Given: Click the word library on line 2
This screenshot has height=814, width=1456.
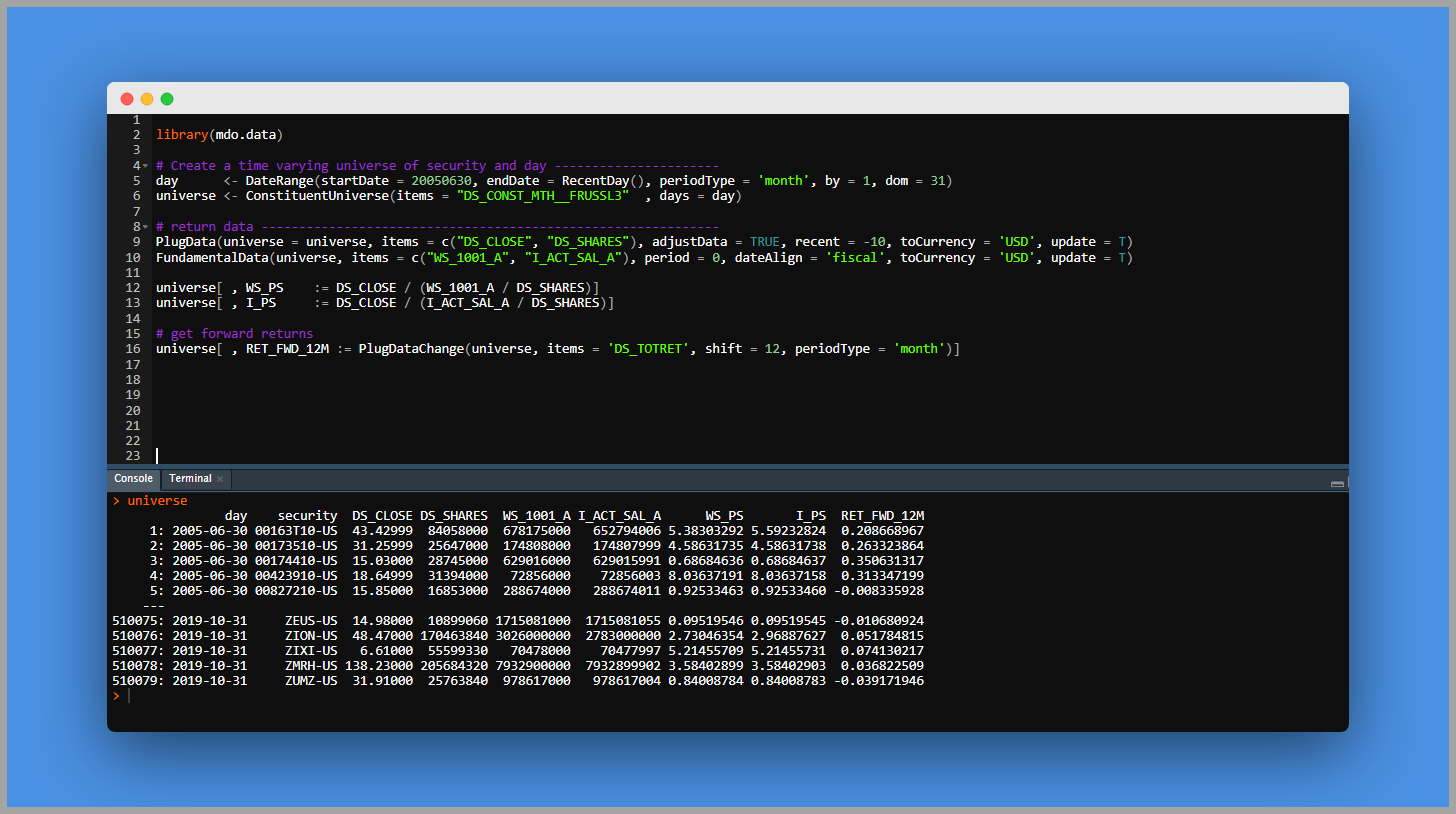Looking at the screenshot, I should tap(182, 135).
